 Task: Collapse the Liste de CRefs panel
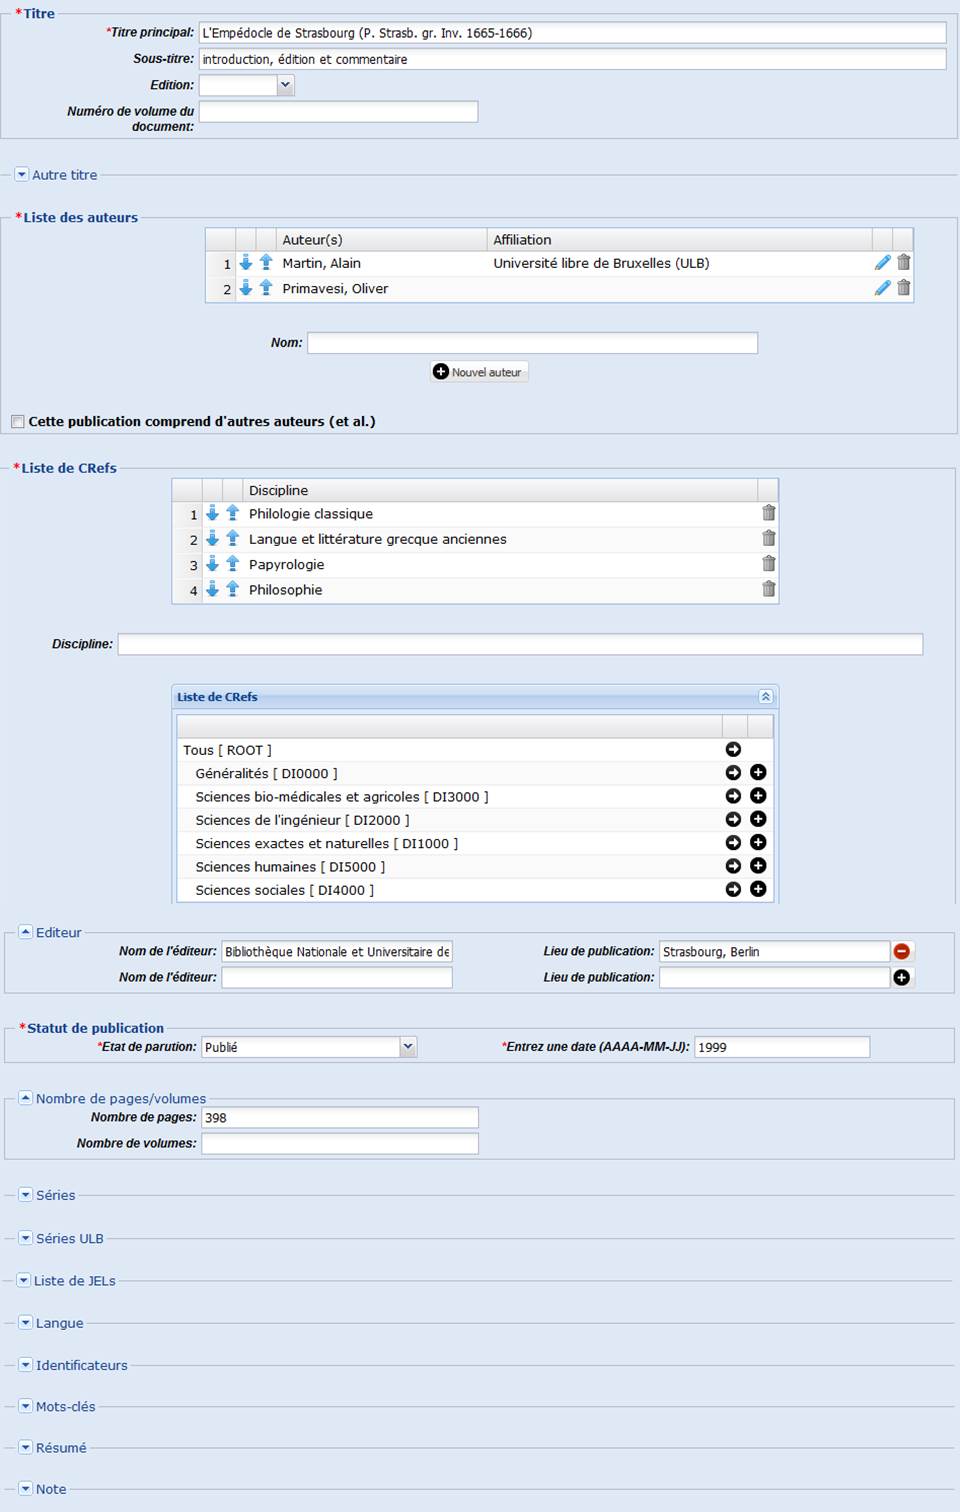[x=766, y=696]
